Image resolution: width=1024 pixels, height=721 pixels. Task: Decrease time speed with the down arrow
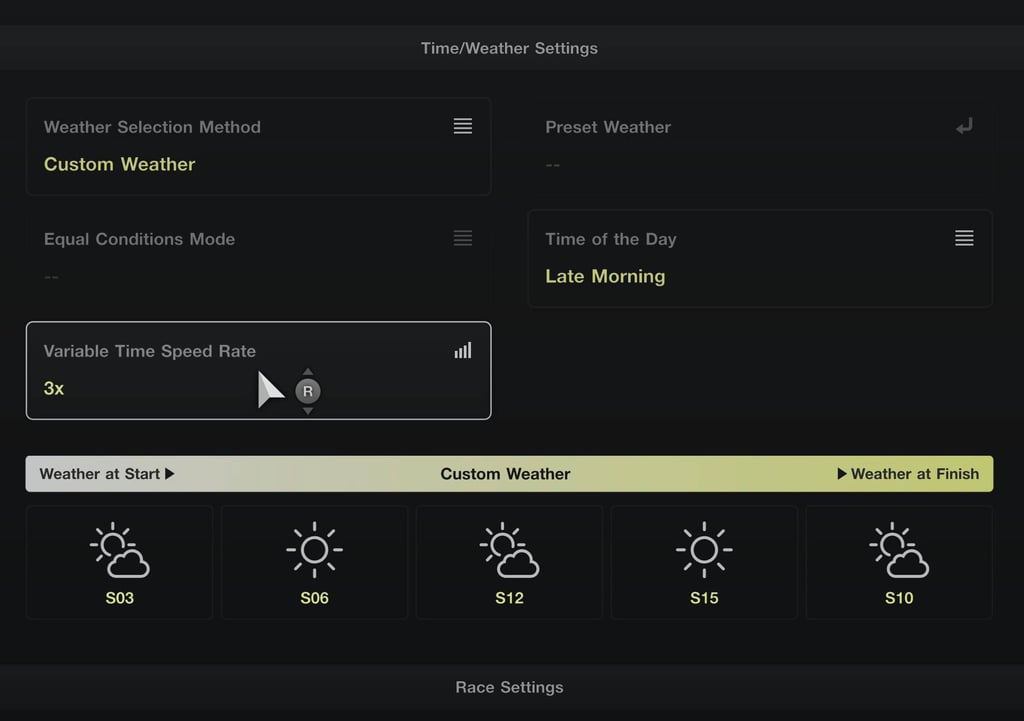[x=308, y=411]
